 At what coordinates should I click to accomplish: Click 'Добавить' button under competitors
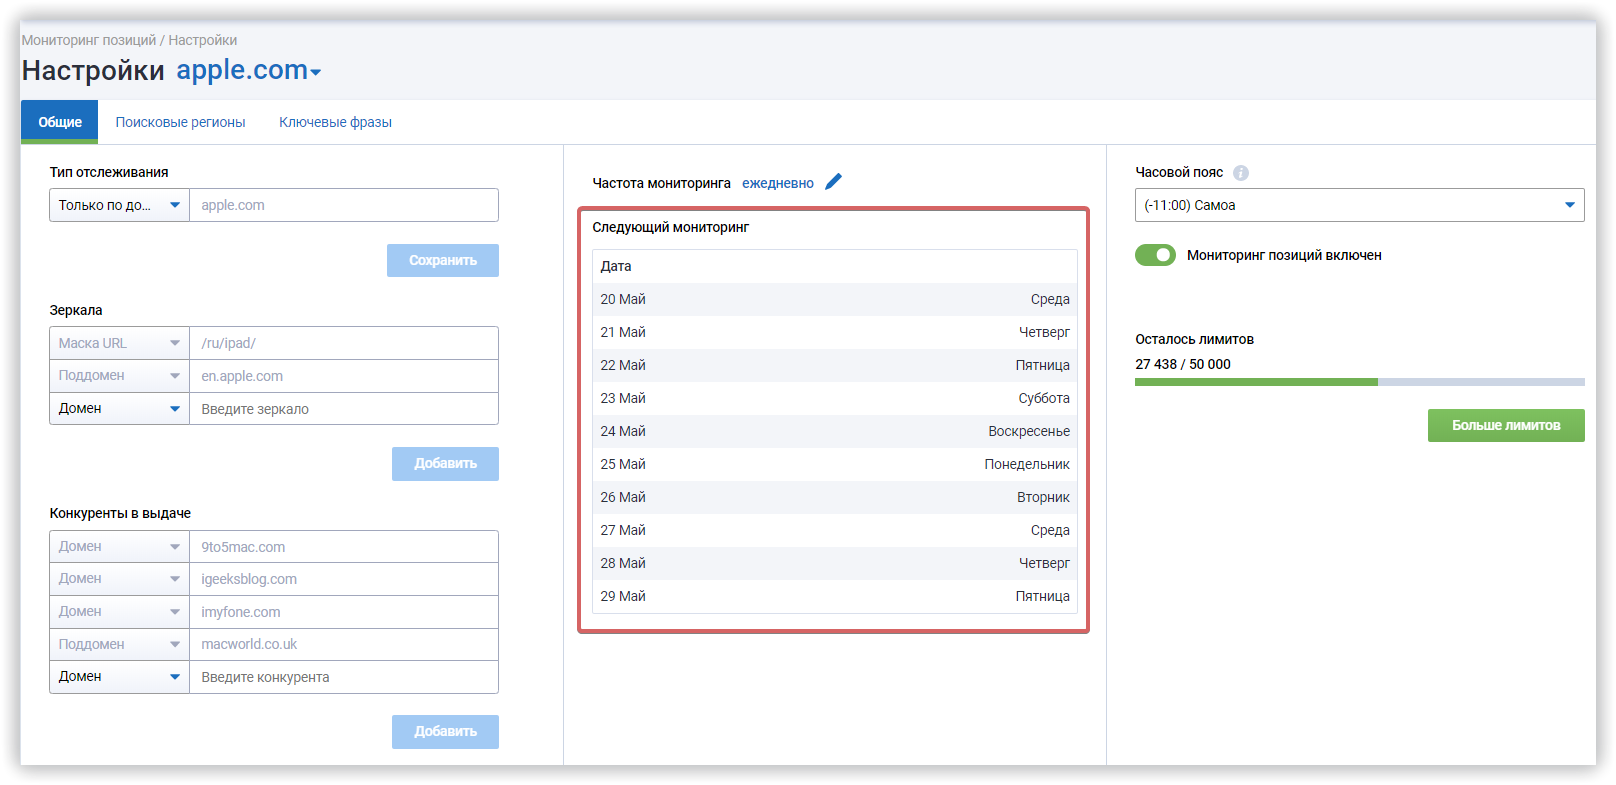445,732
